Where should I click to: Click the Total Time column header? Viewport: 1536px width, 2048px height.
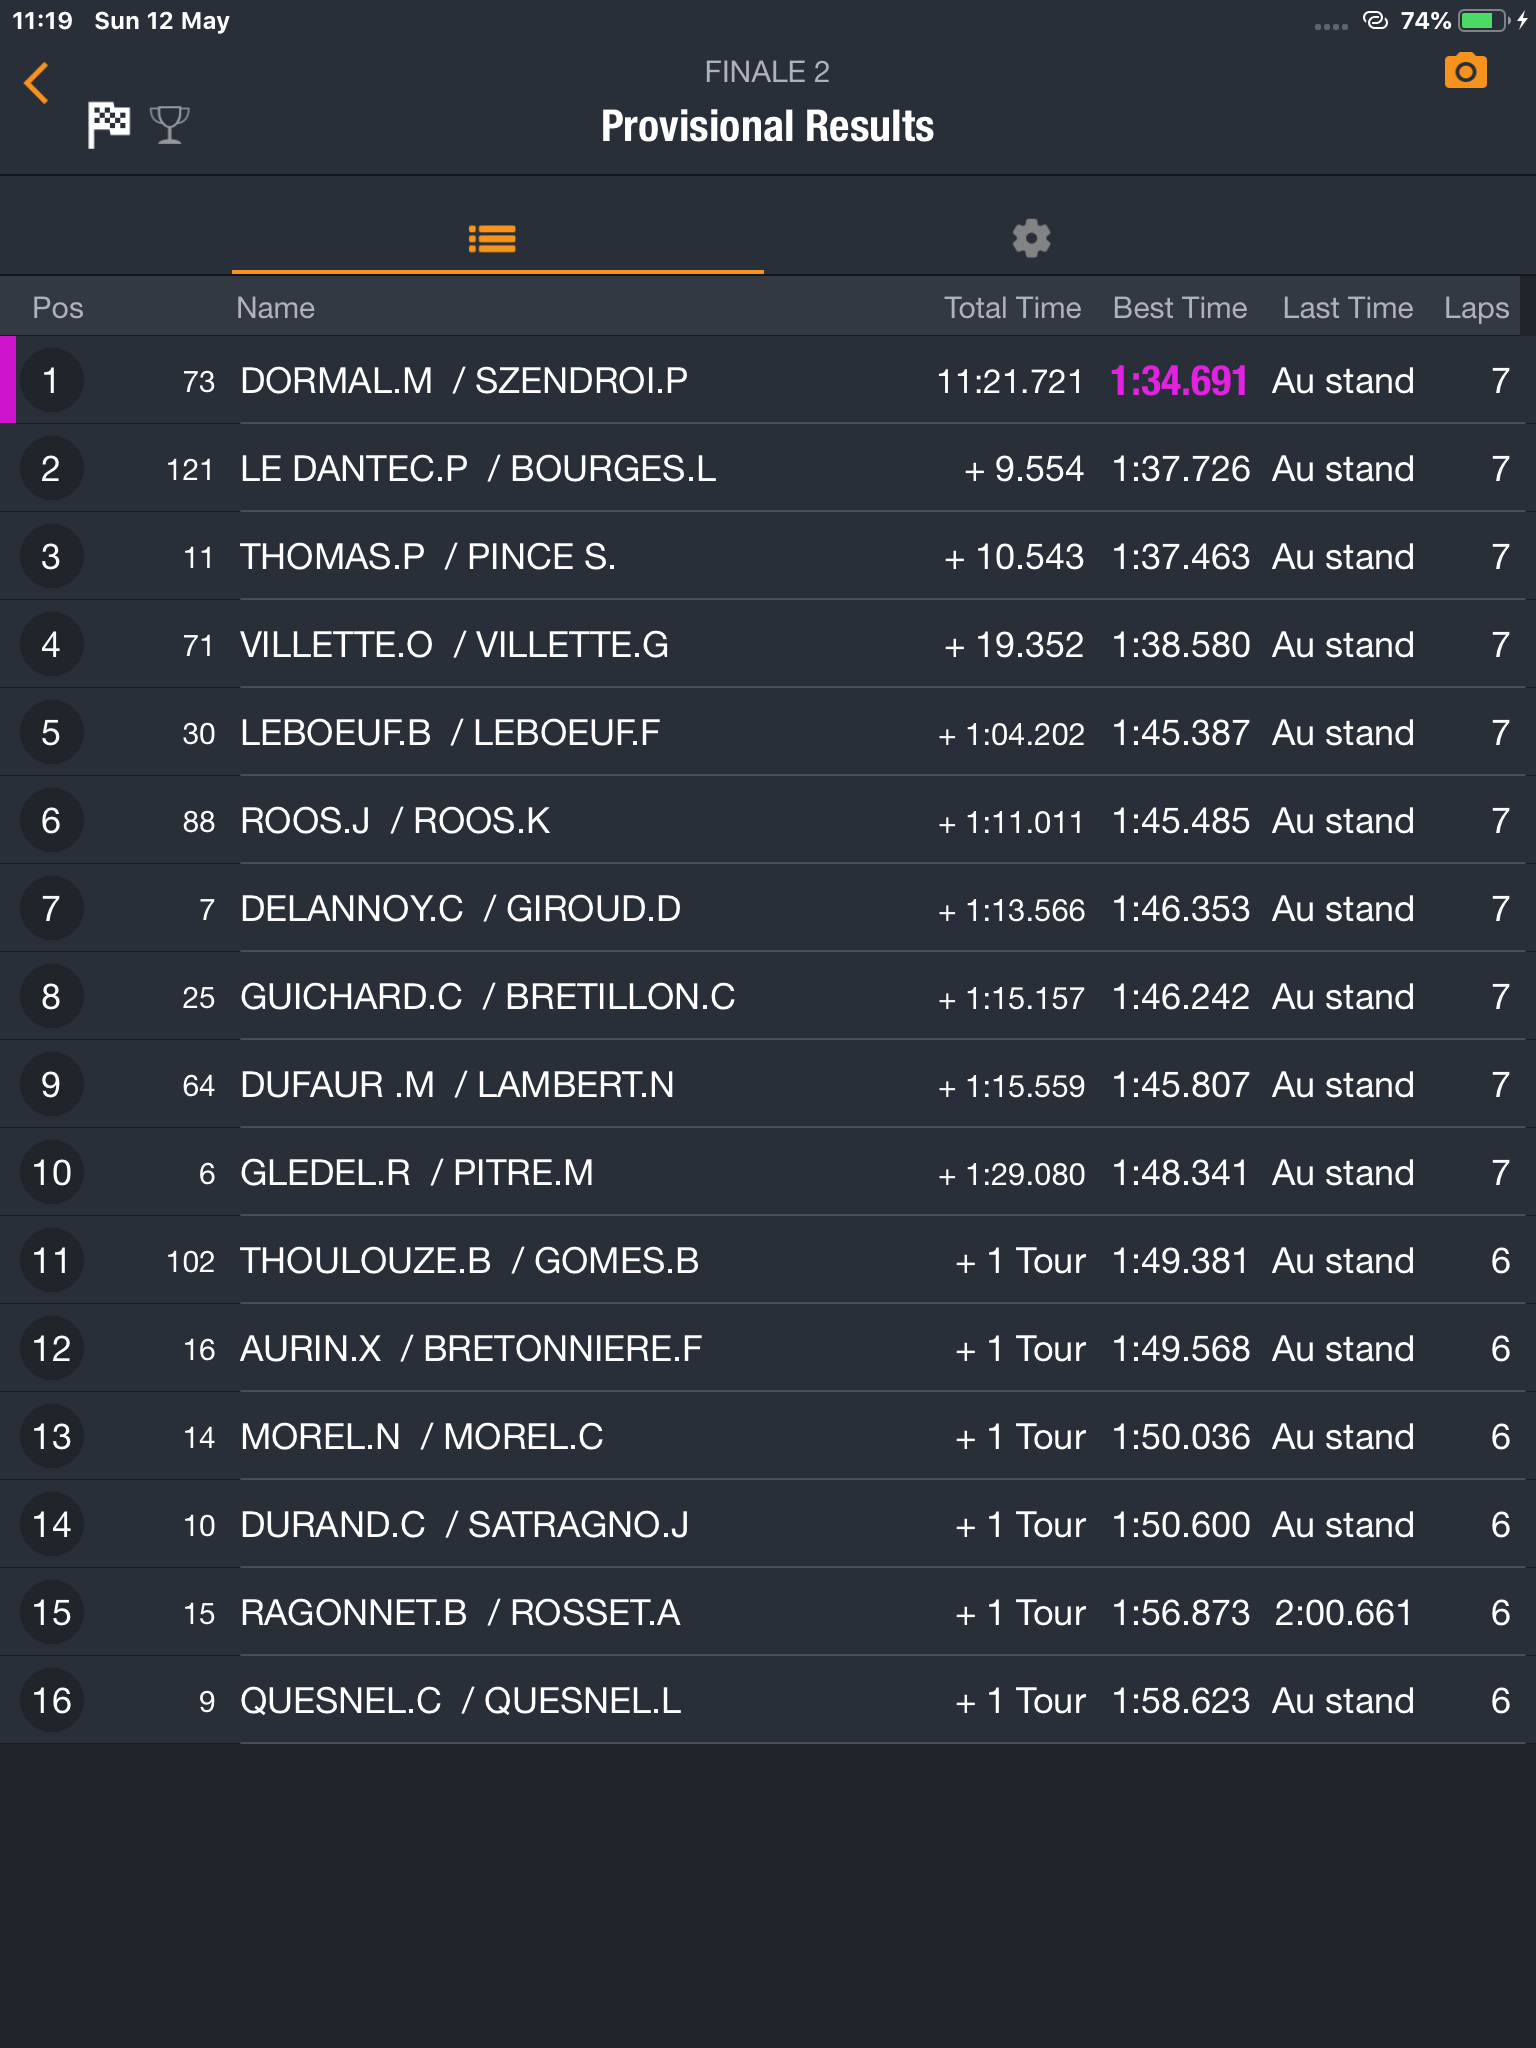tap(1012, 308)
